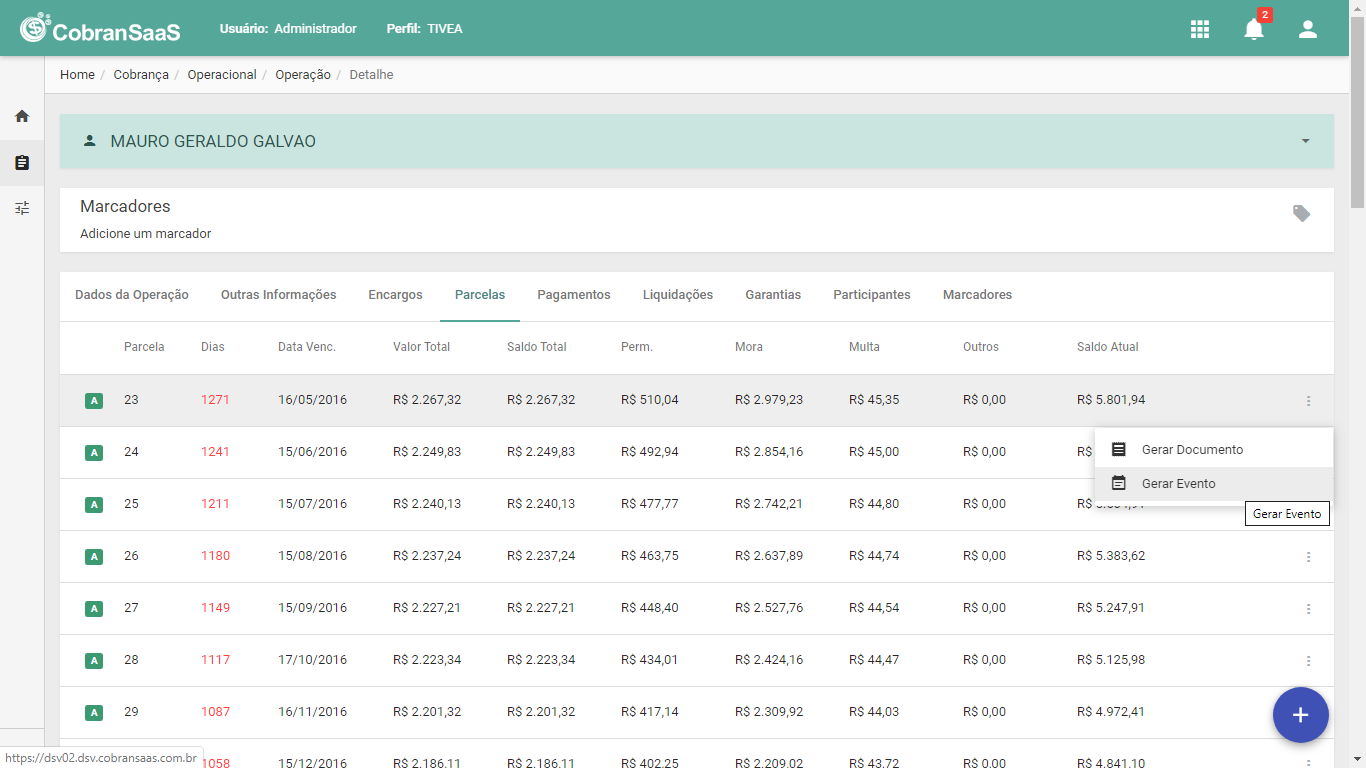The image size is (1366, 768).
Task: Click the Valor Total column header
Action: point(422,347)
